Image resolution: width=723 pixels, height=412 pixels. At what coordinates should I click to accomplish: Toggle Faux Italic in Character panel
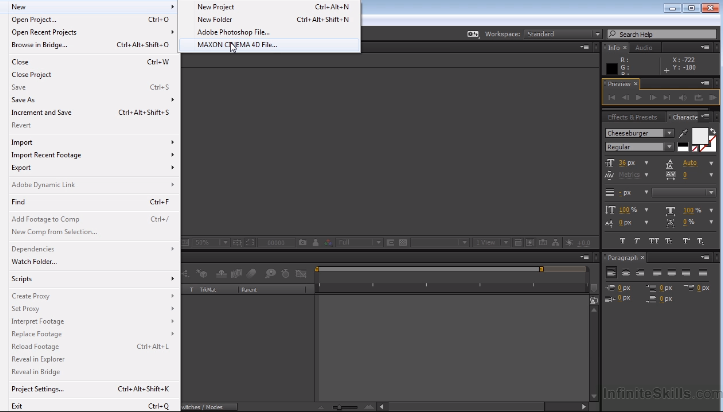[x=637, y=241]
